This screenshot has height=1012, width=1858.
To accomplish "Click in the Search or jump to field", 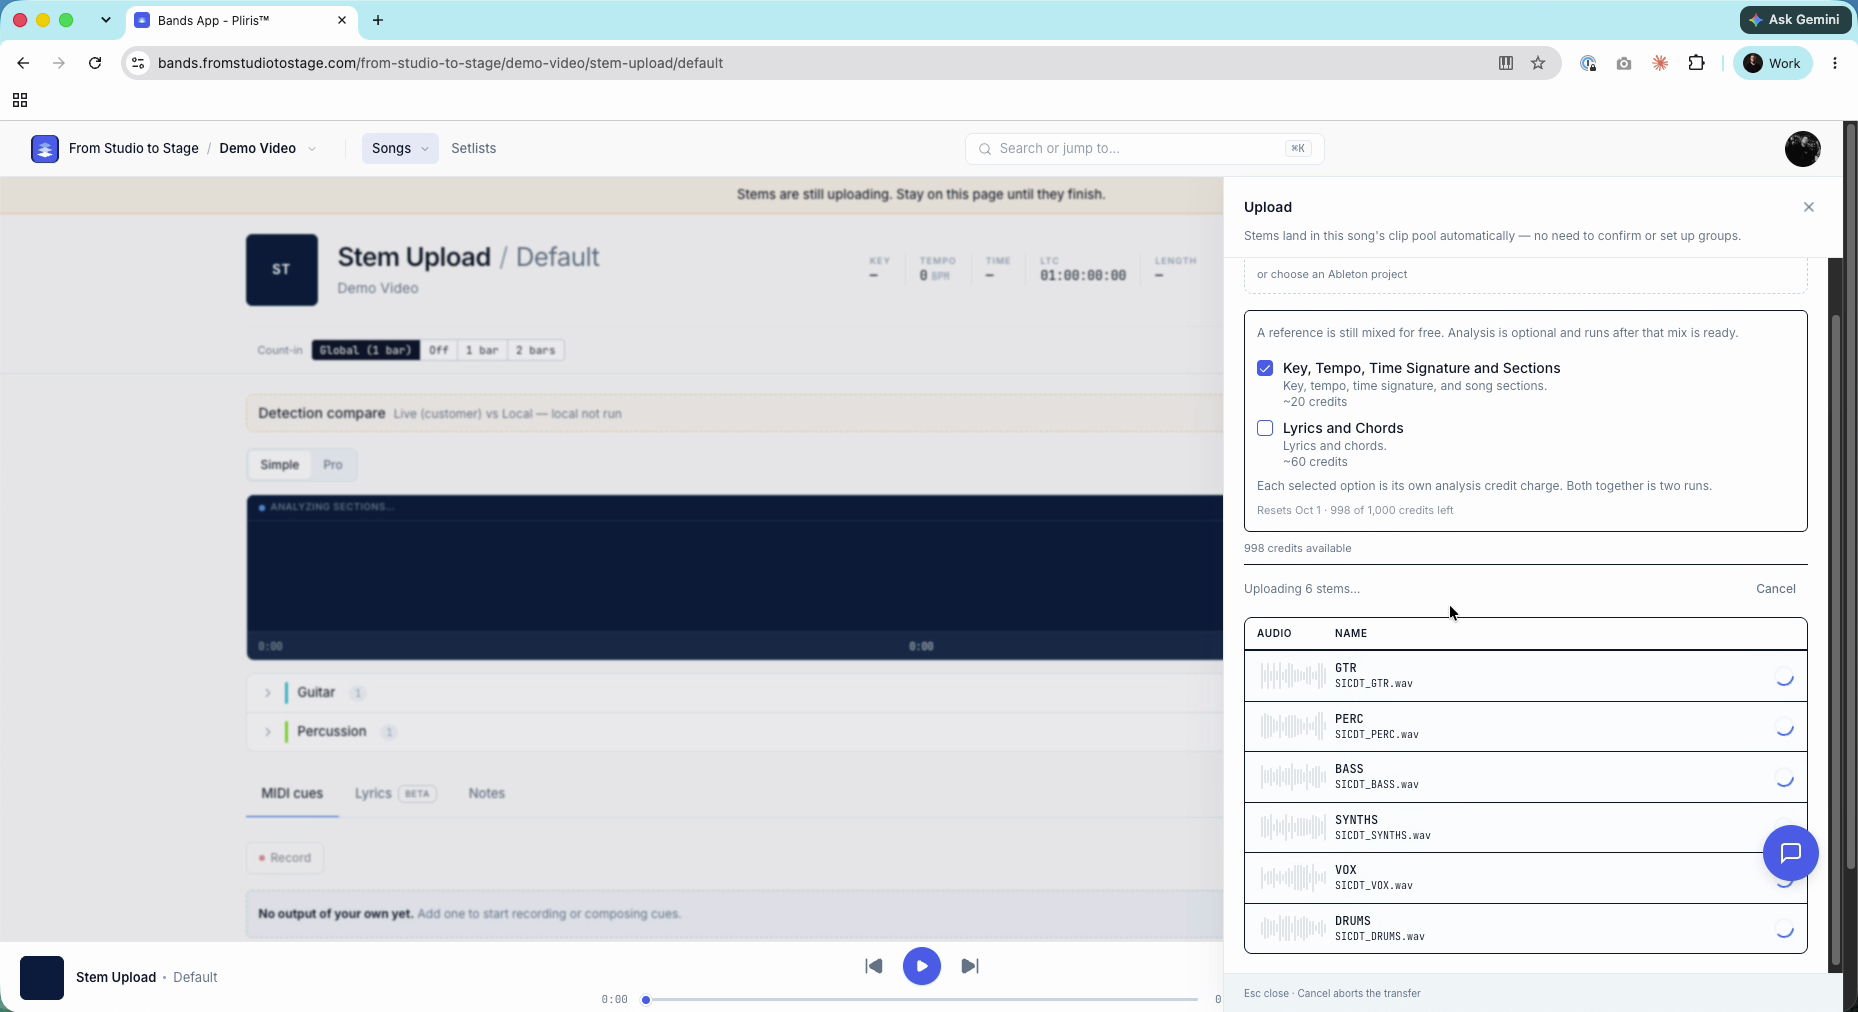I will [x=1145, y=148].
